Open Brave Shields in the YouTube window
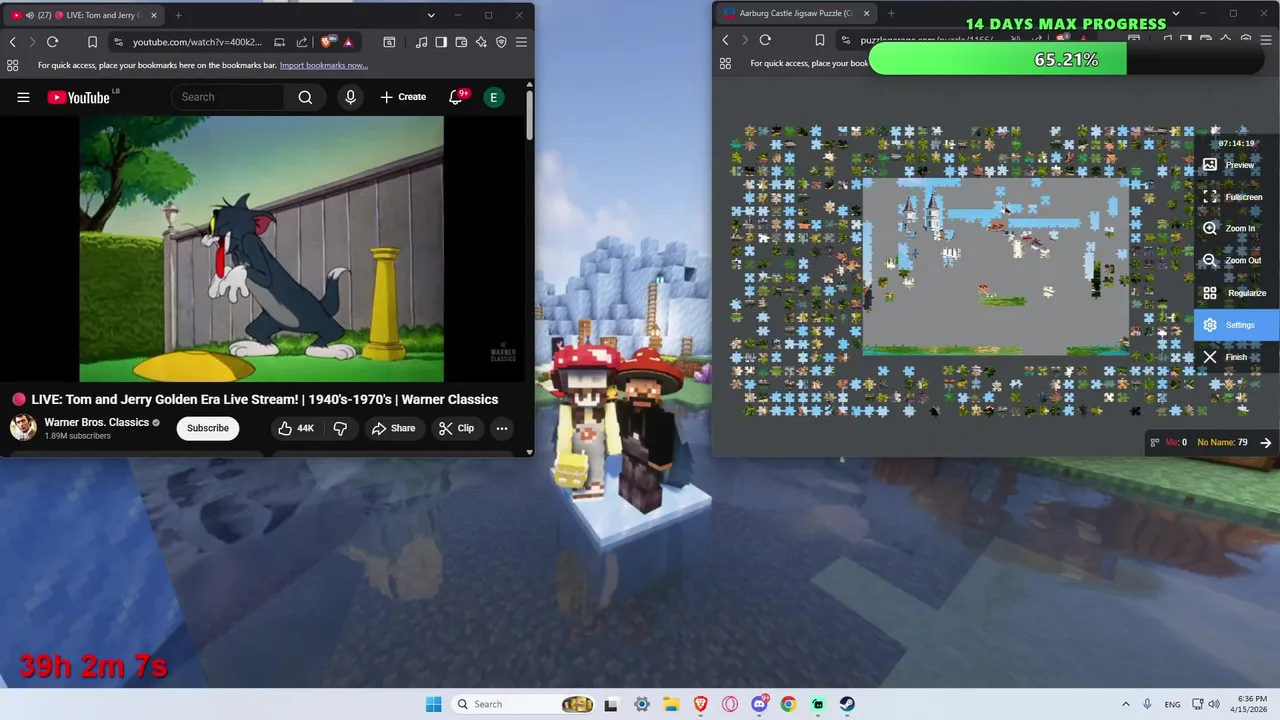1280x720 pixels. [327, 42]
